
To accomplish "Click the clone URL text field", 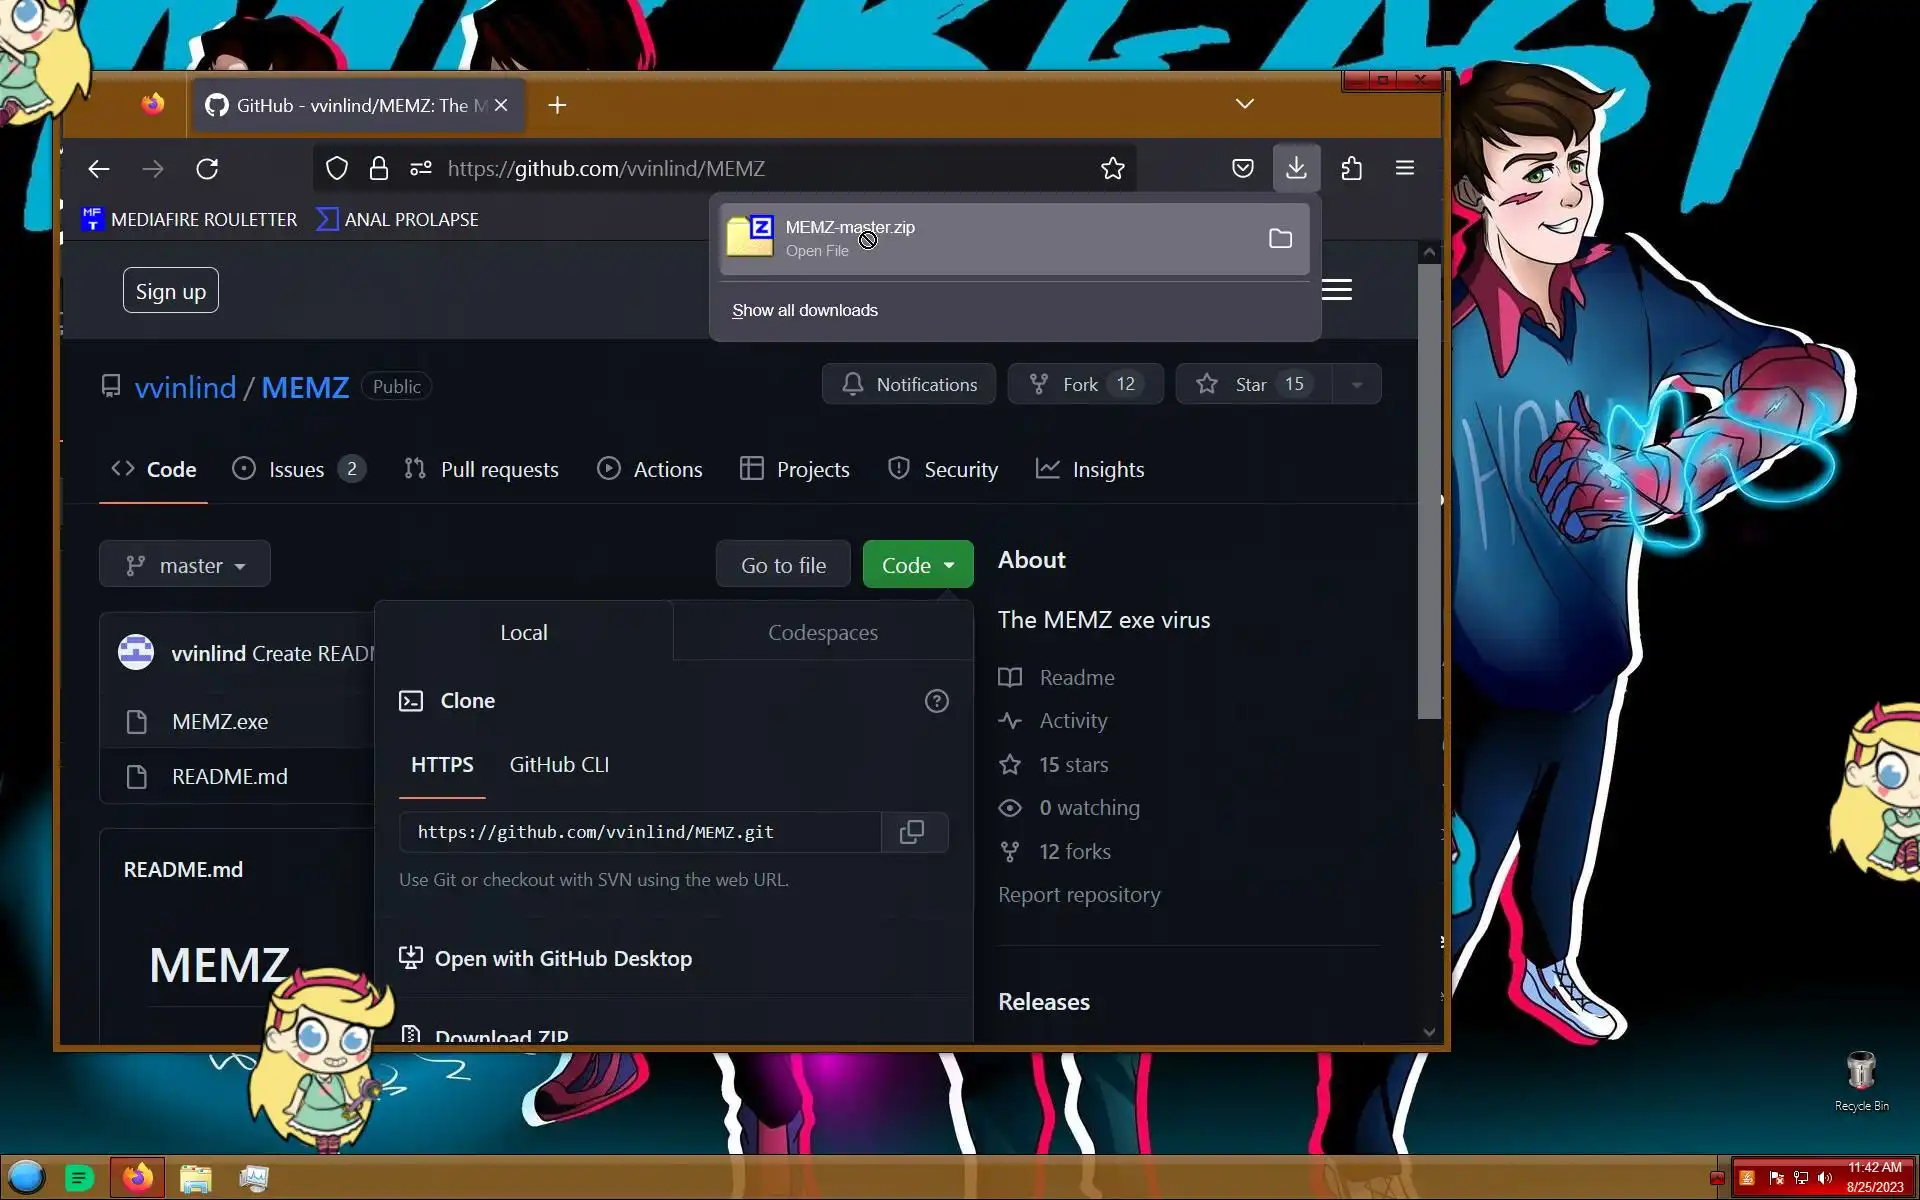I will click(640, 832).
